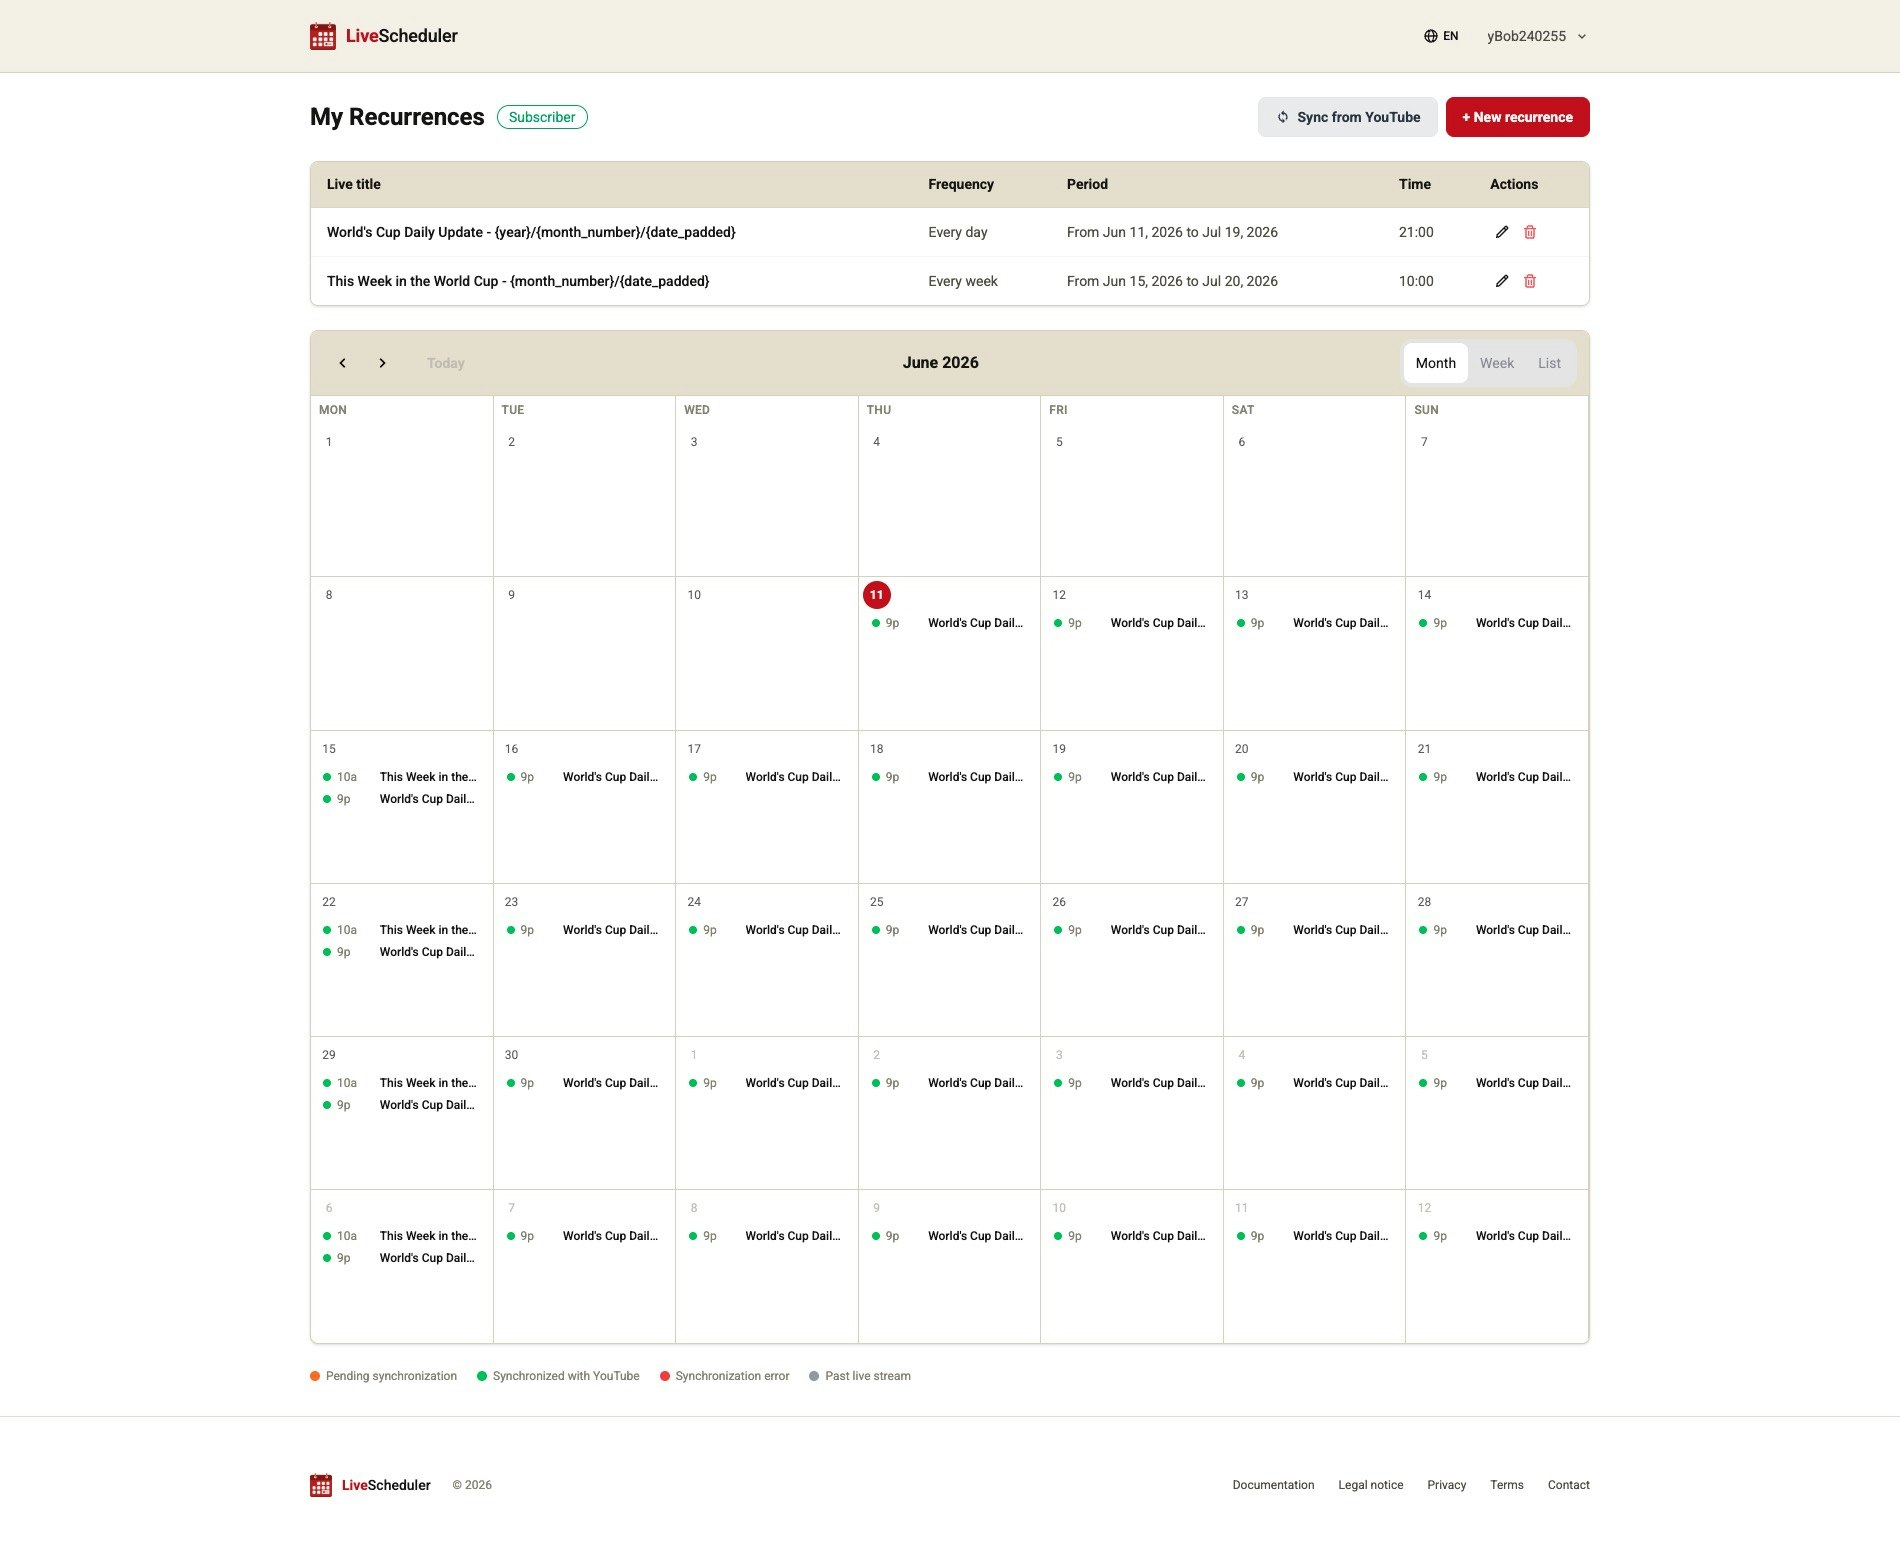This screenshot has height=1545, width=1900.
Task: Switch to List view
Action: point(1550,363)
